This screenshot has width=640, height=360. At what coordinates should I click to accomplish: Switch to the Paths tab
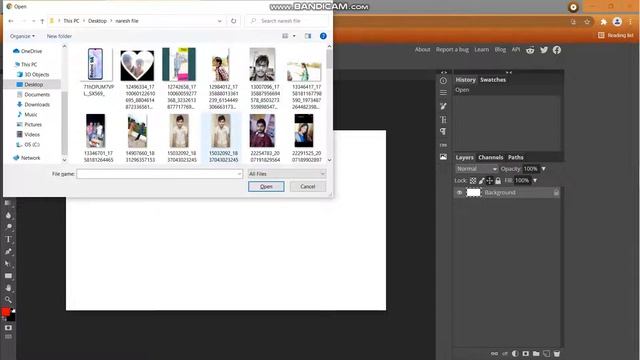pyautogui.click(x=516, y=158)
